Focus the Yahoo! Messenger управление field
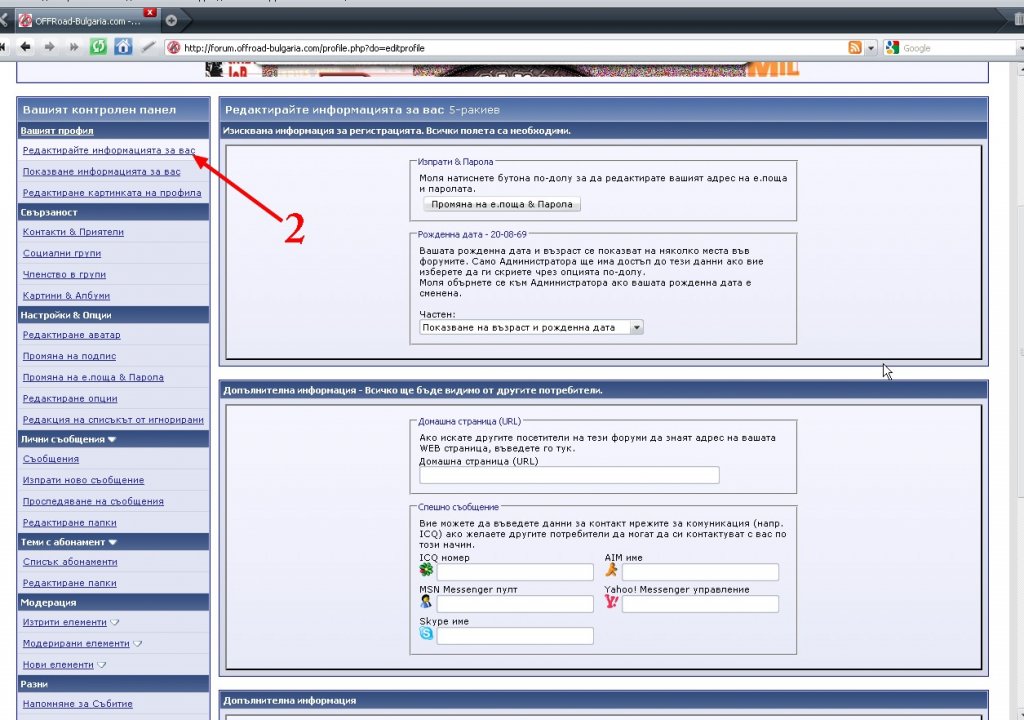1024x720 pixels. (700, 604)
